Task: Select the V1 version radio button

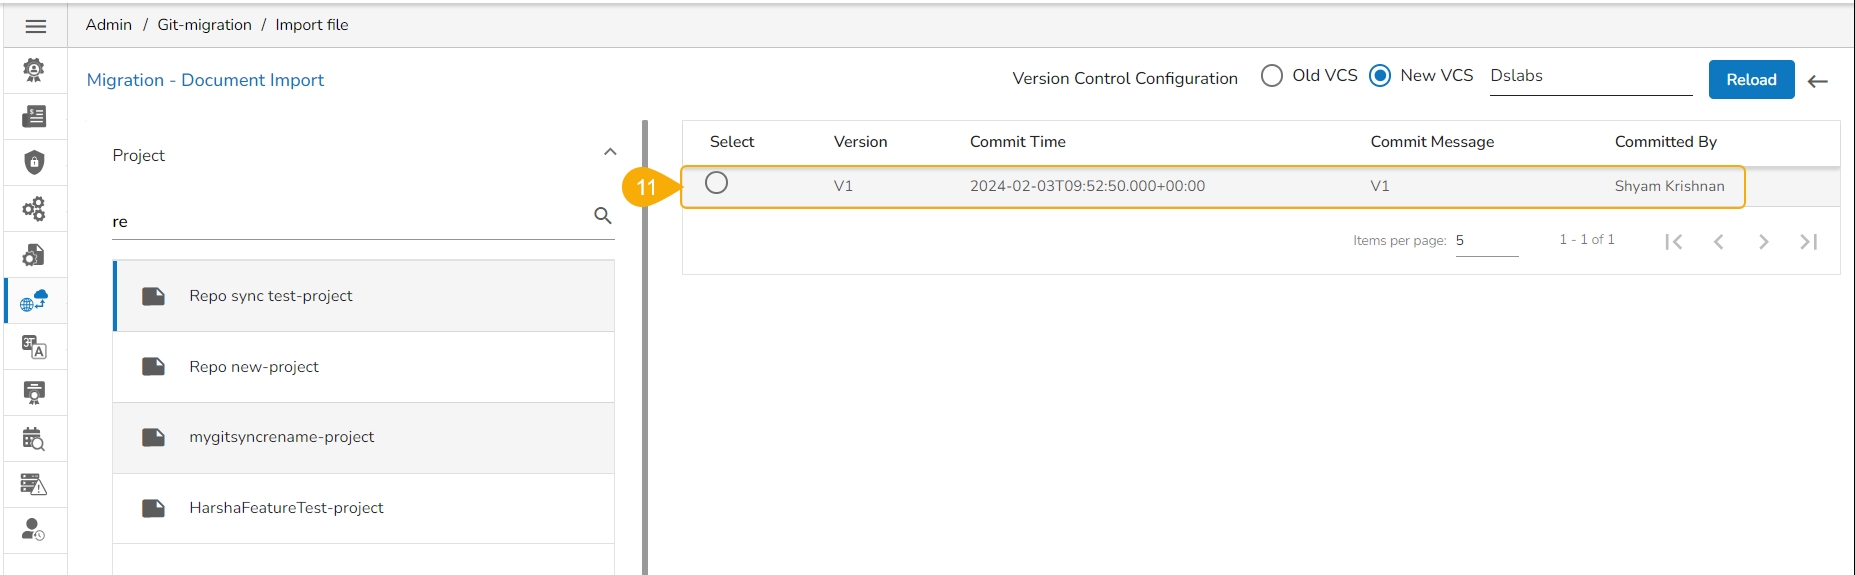Action: click(x=716, y=183)
